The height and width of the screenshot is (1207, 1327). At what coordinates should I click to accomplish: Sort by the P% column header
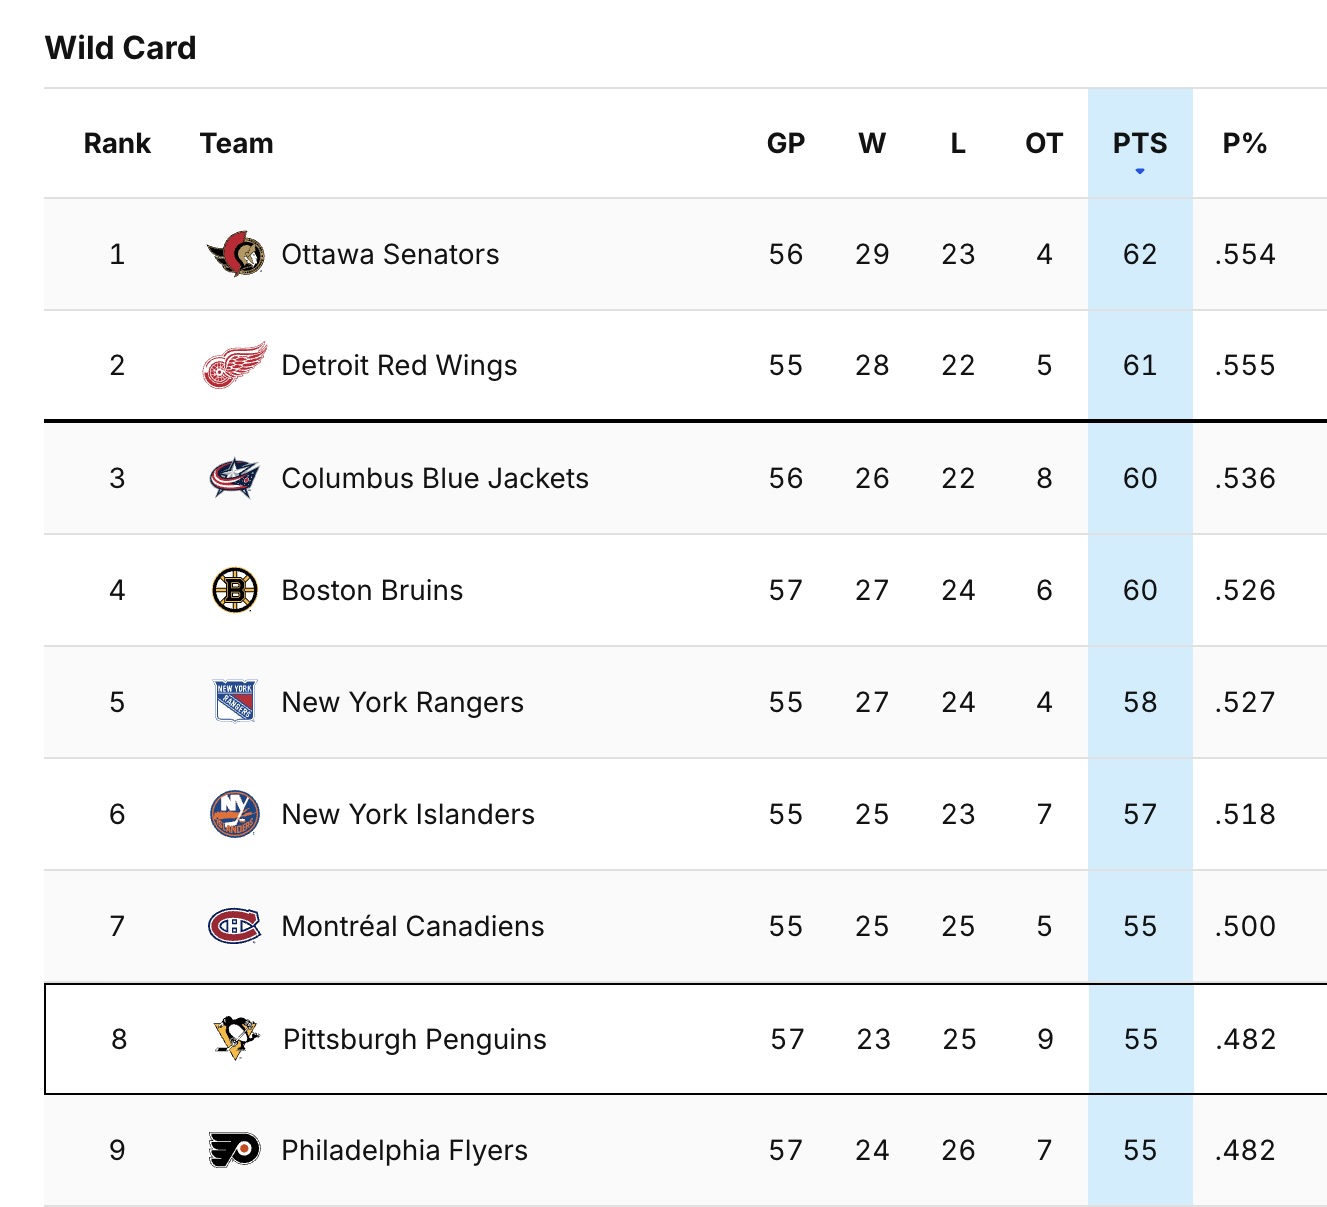(x=1245, y=144)
